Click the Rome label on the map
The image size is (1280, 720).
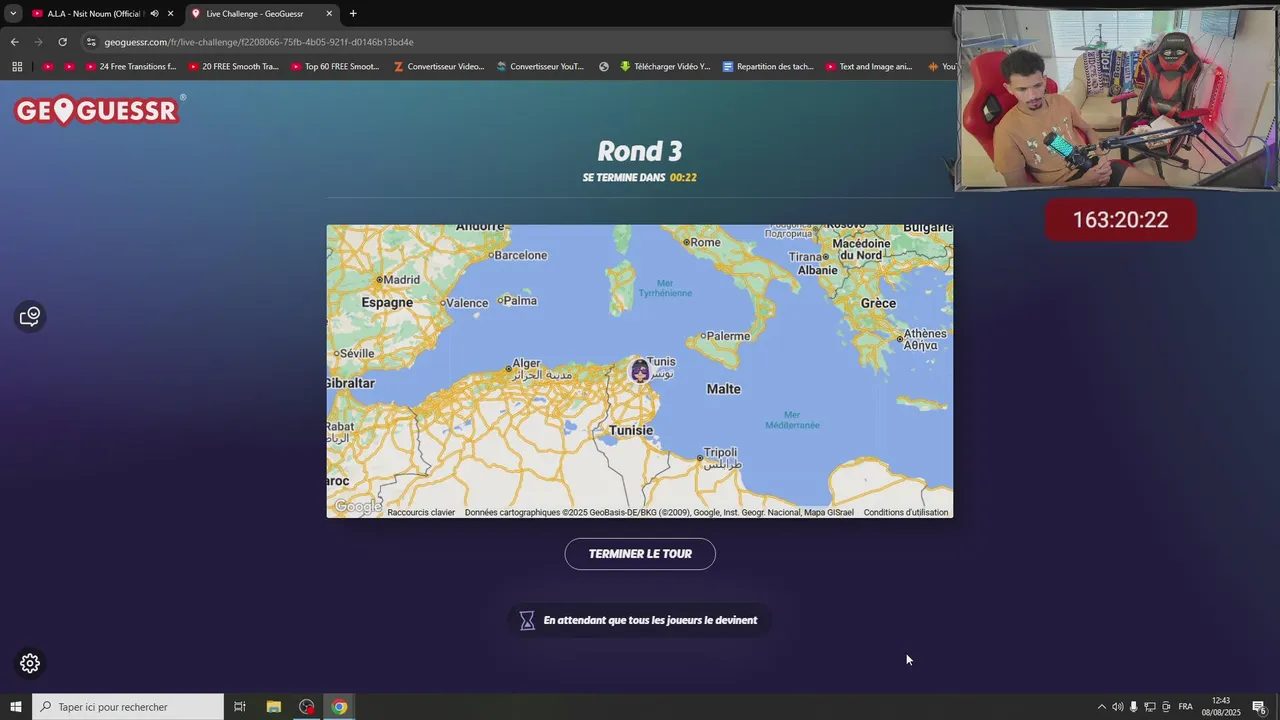[705, 242]
